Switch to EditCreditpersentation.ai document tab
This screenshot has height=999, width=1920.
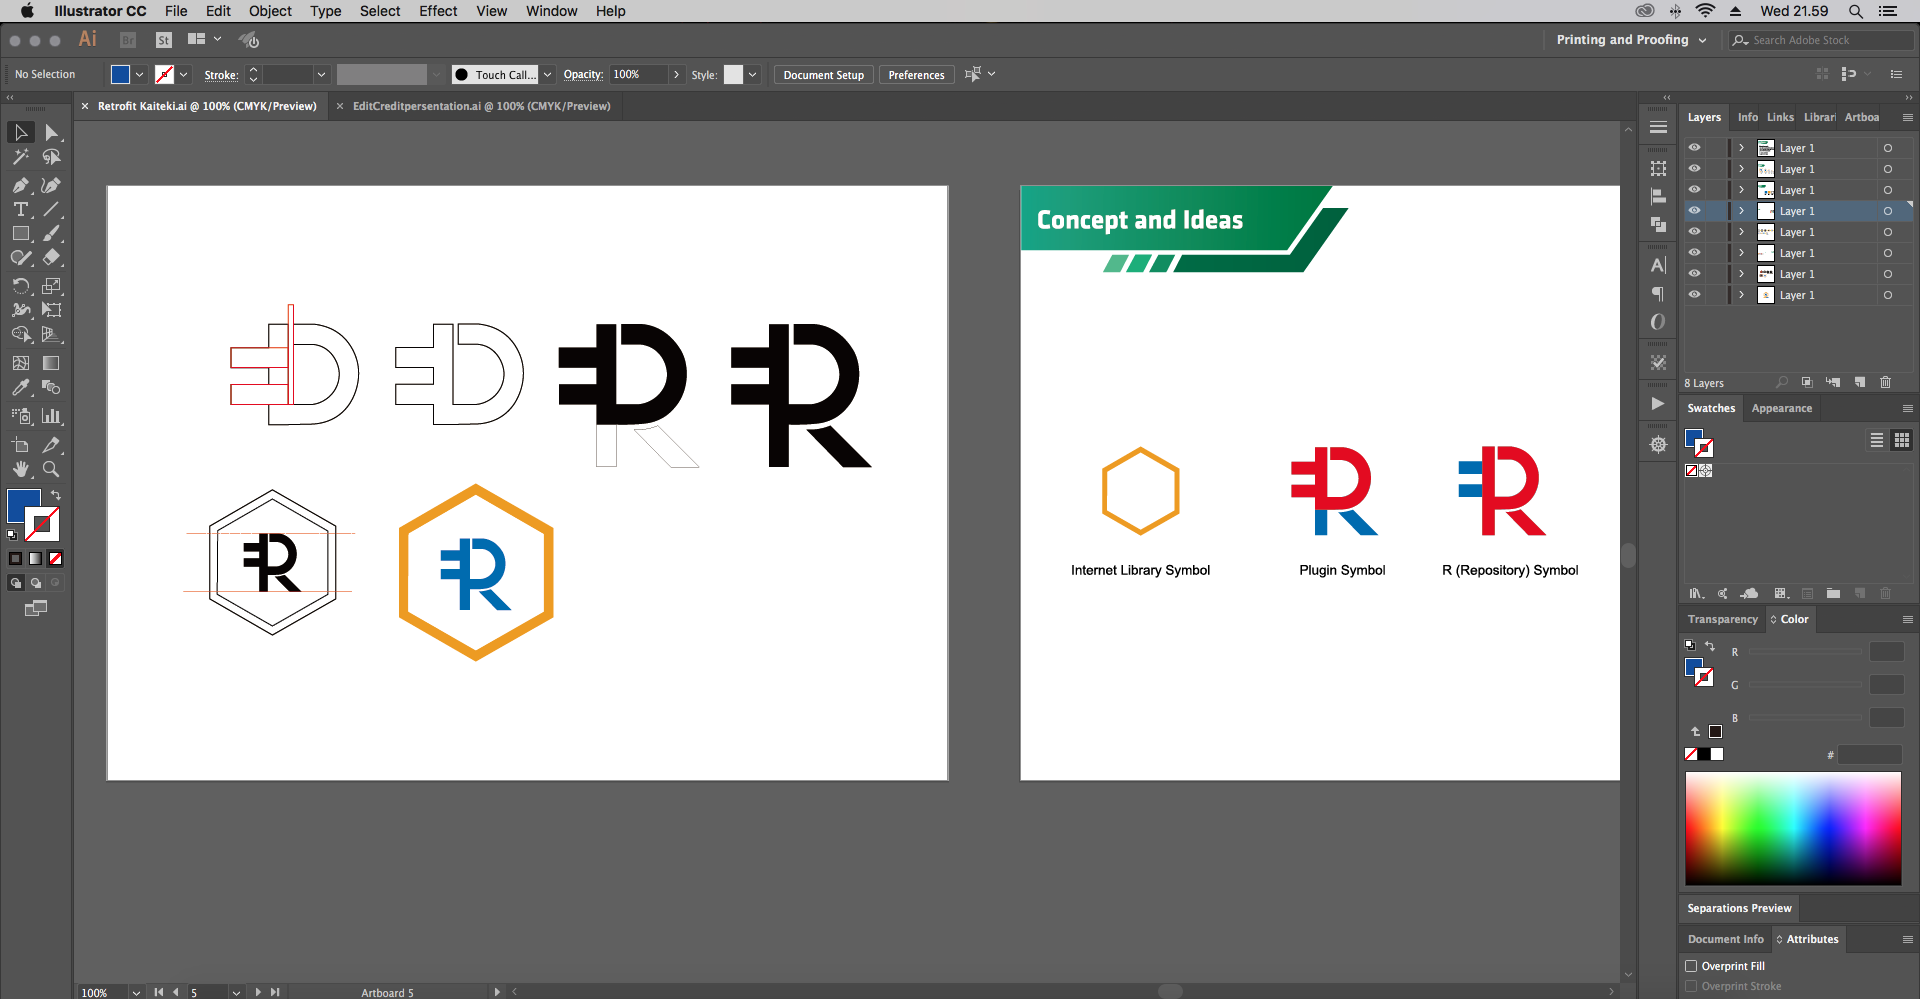point(481,106)
